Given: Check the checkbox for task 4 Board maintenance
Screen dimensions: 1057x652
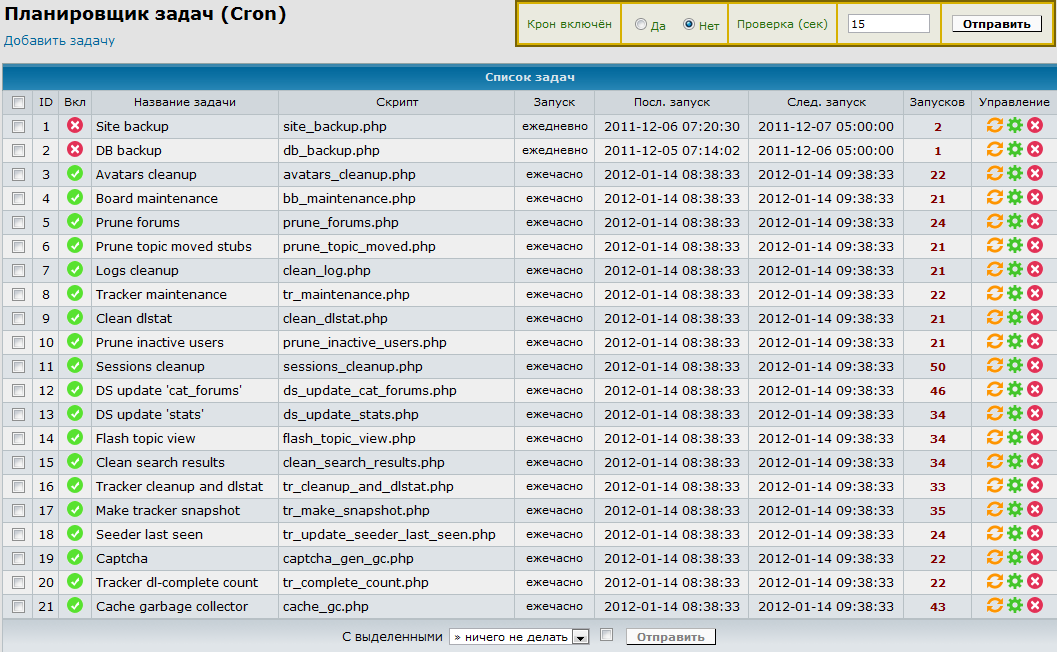Looking at the screenshot, I should point(18,198).
